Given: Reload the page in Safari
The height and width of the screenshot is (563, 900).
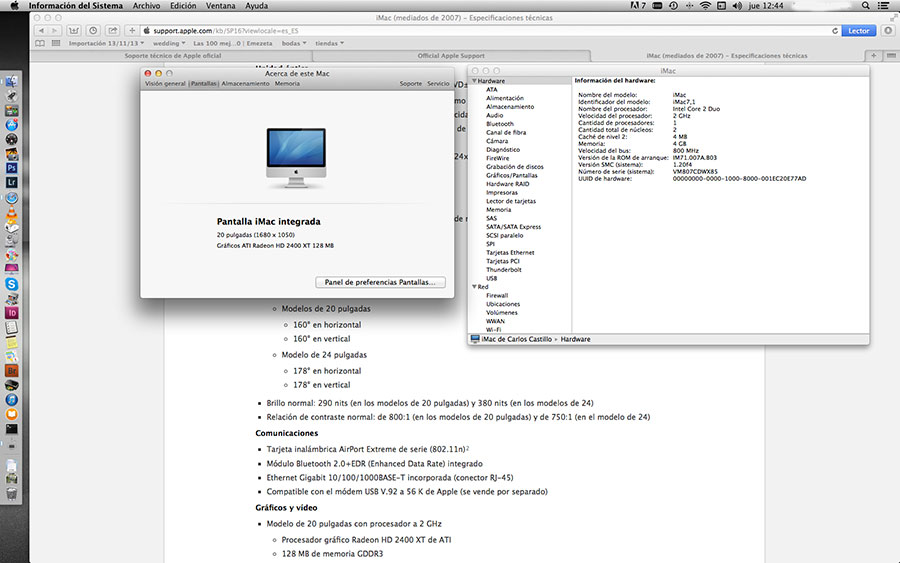Looking at the screenshot, I should pos(835,31).
